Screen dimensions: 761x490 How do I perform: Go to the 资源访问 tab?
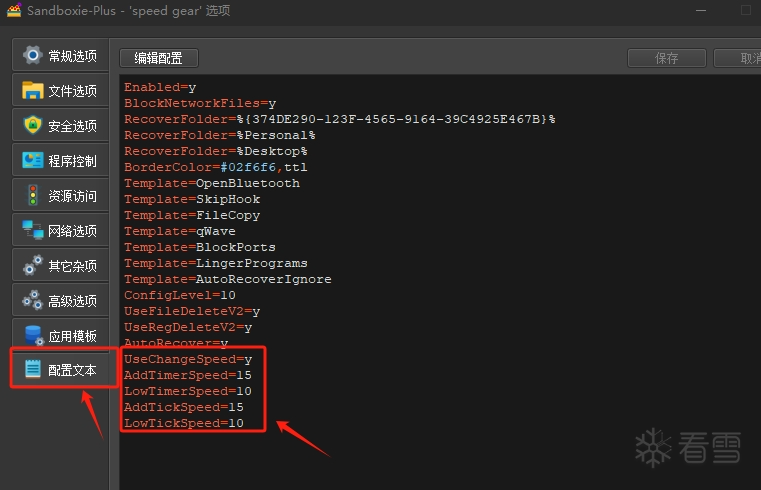(x=60, y=196)
